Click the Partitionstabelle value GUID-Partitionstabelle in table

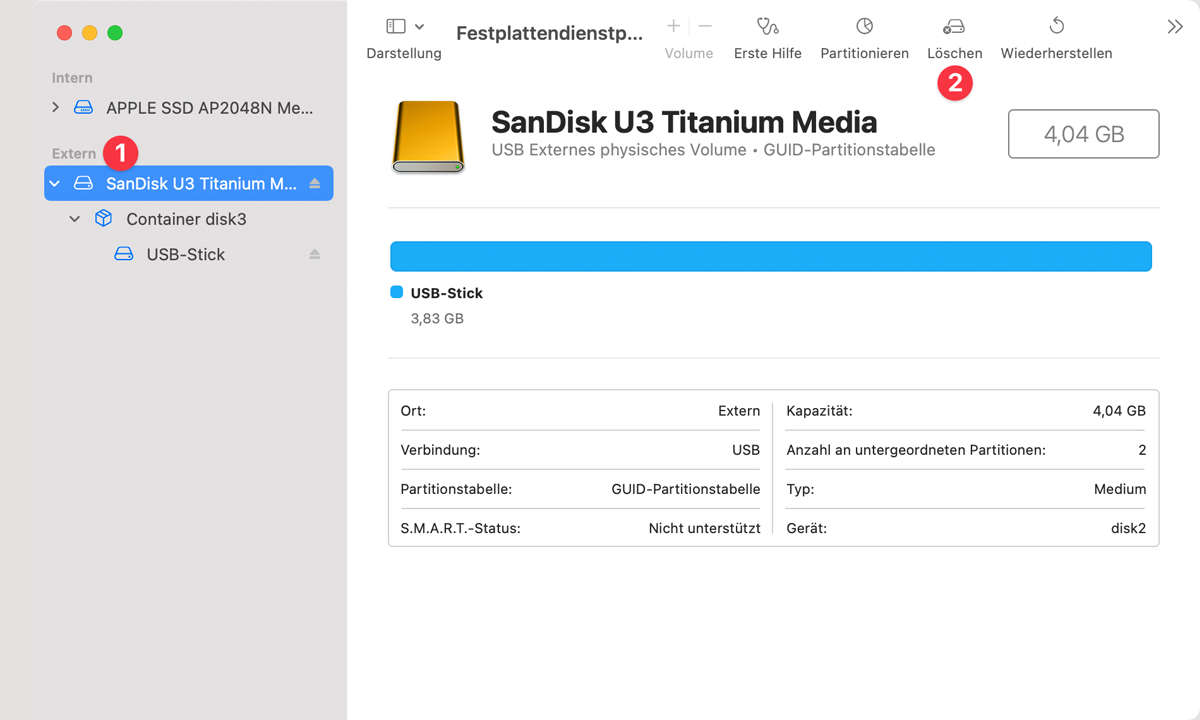coord(686,489)
